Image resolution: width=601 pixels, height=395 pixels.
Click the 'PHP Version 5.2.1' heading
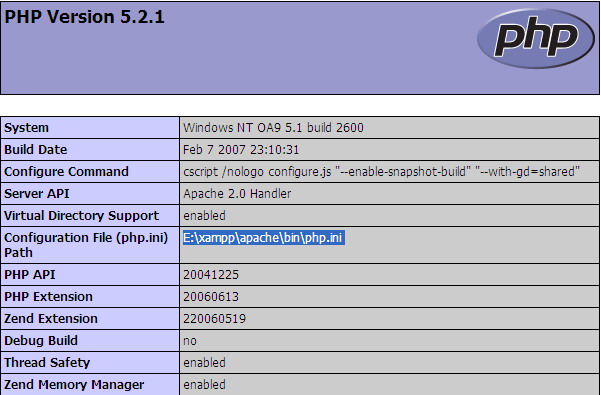point(84,17)
